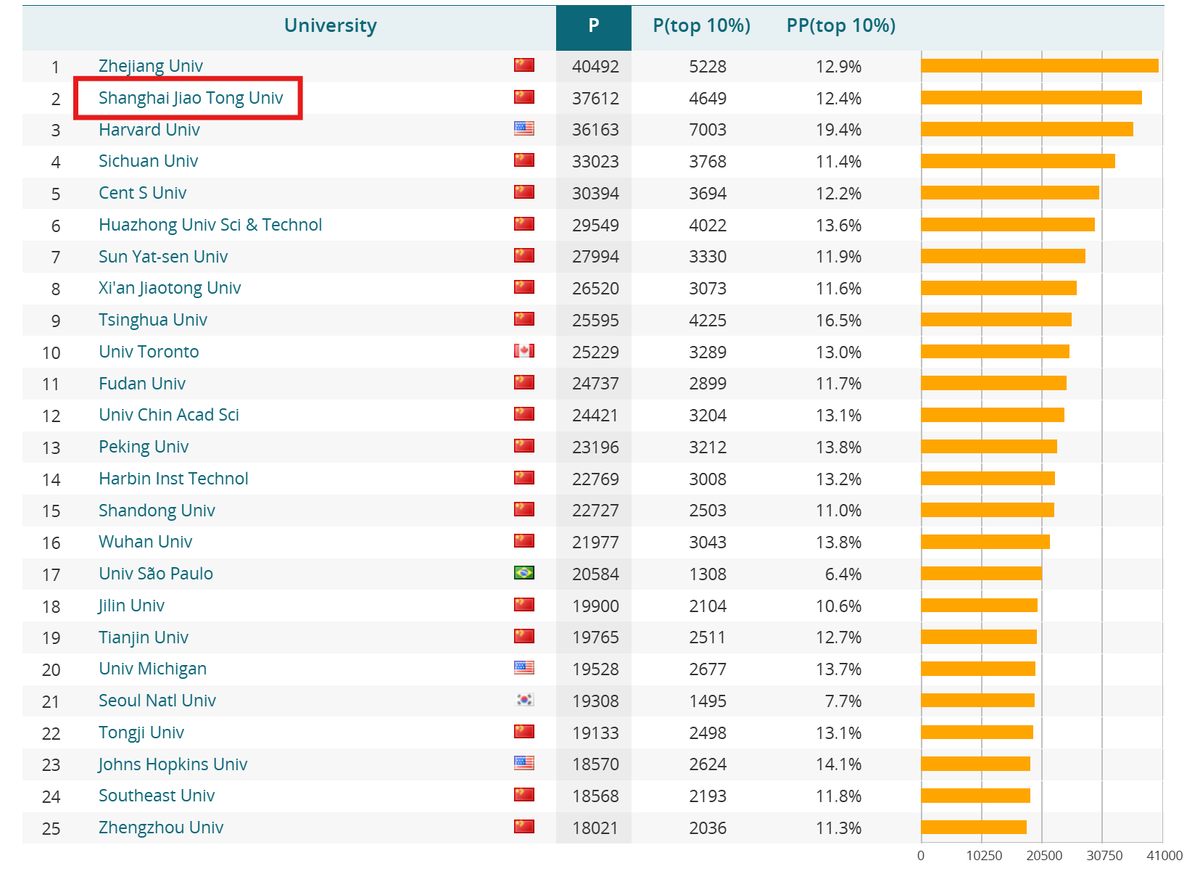Click the China flag beside Peking Univ
The height and width of the screenshot is (879, 1200).
(524, 446)
